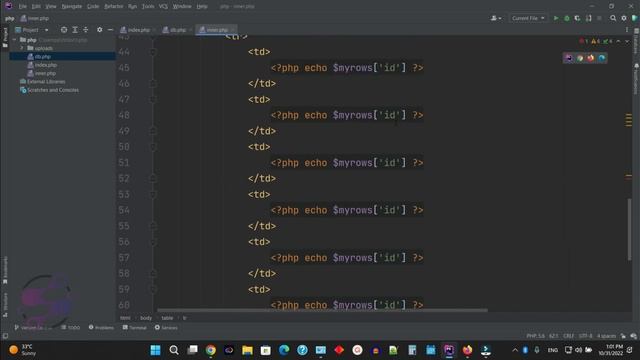Open page in Firefox browser preview icon
Image resolution: width=640 pixels, height=360 pixels.
click(591, 58)
